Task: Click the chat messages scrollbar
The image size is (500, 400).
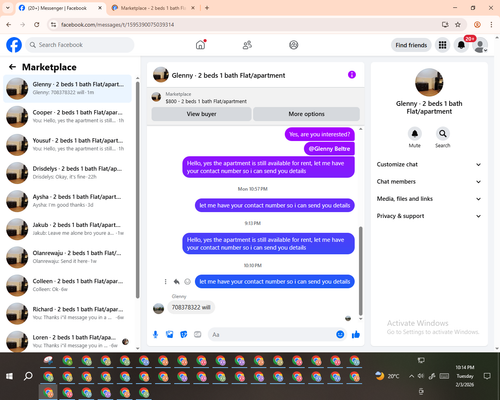Action: (360, 271)
